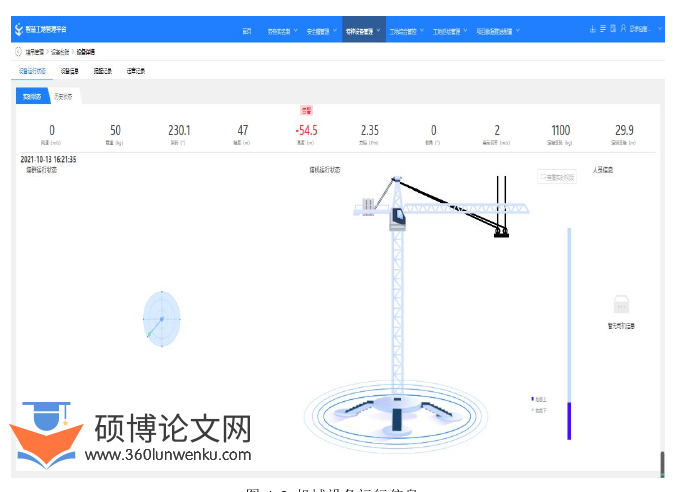Select the active 设备运行状态 tab
Image resolution: width=673 pixels, height=492 pixels.
click(x=32, y=71)
